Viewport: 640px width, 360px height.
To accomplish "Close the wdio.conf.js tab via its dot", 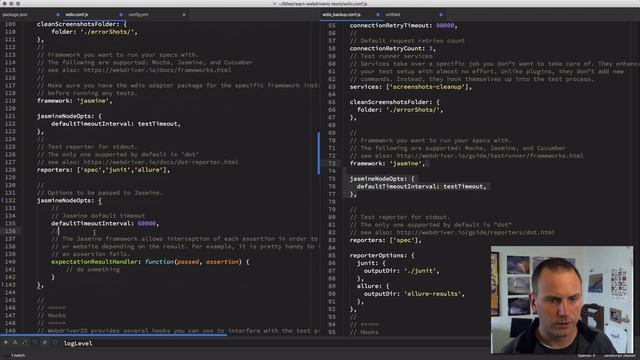I will coord(121,14).
